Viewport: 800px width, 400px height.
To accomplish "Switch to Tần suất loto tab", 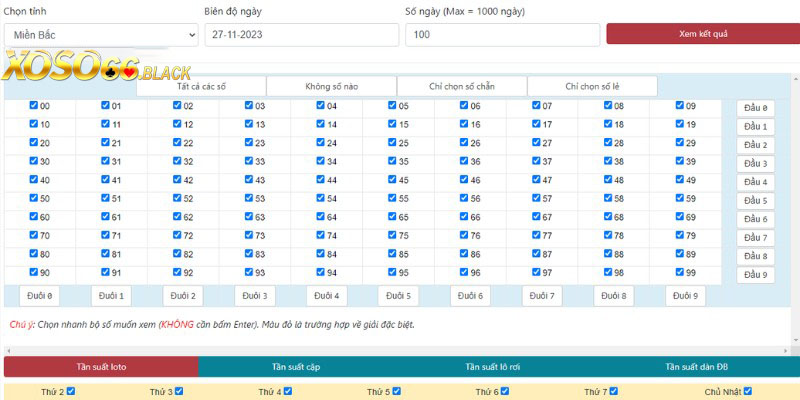I will (101, 367).
